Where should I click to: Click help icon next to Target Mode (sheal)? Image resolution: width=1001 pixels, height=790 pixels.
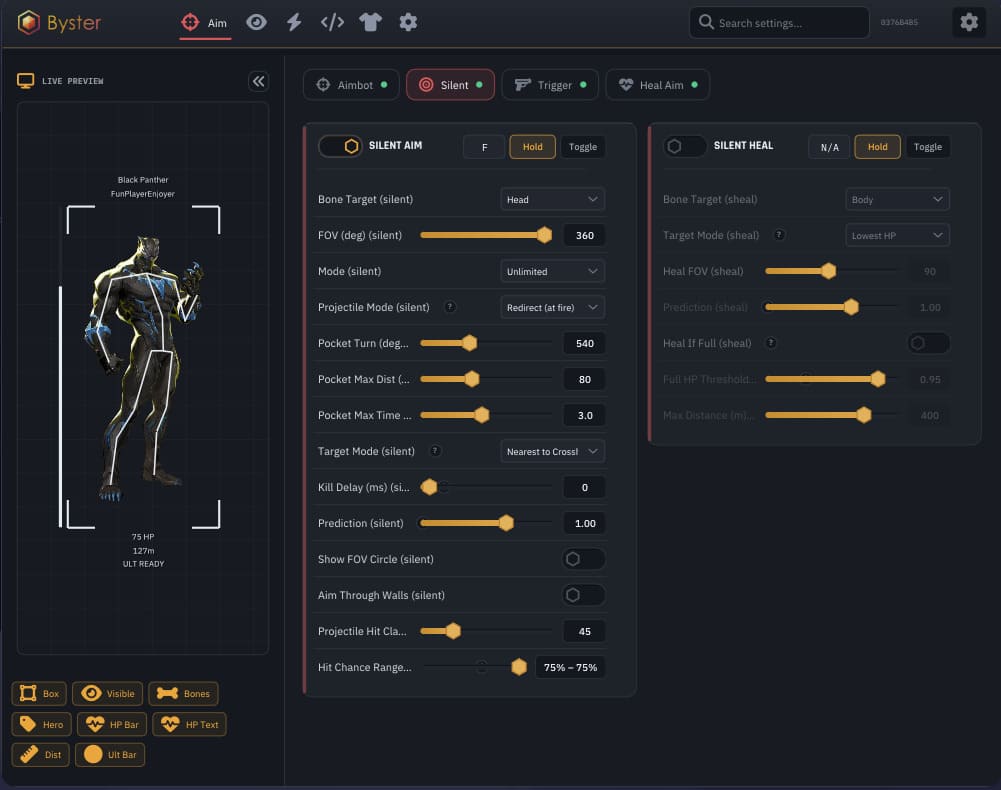(779, 235)
